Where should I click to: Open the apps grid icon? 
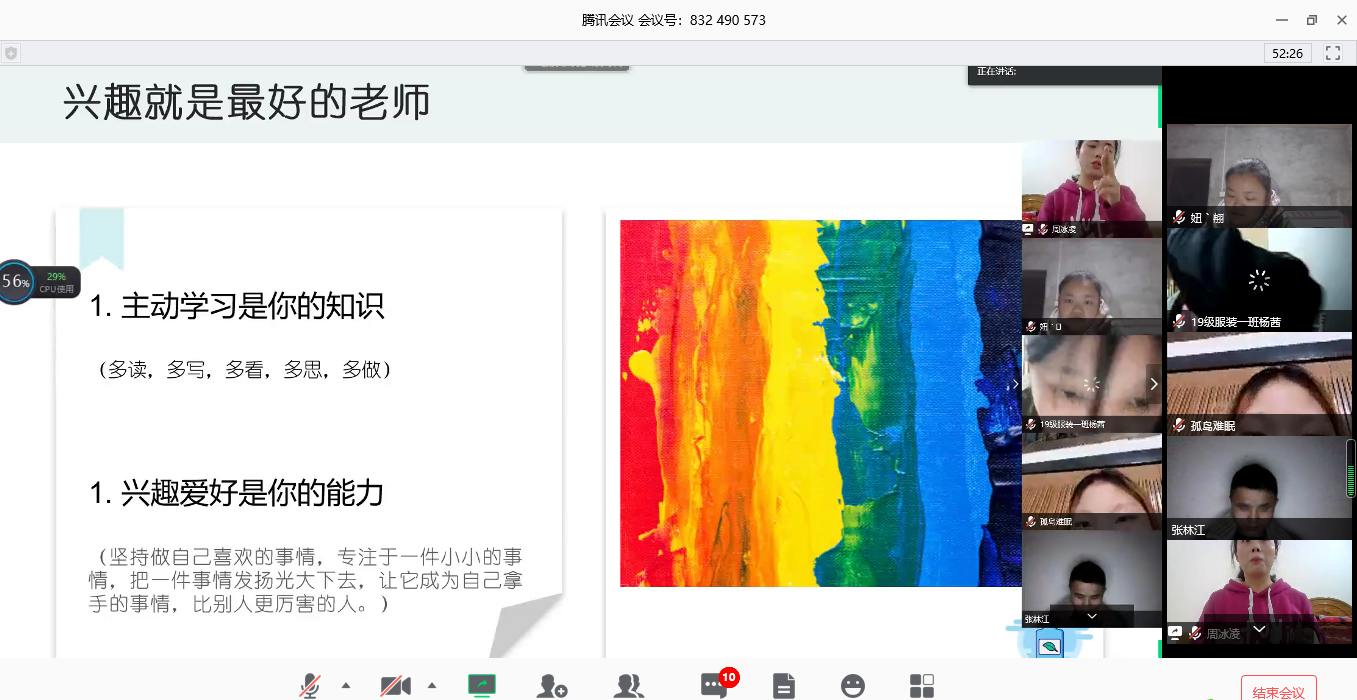[x=922, y=686]
